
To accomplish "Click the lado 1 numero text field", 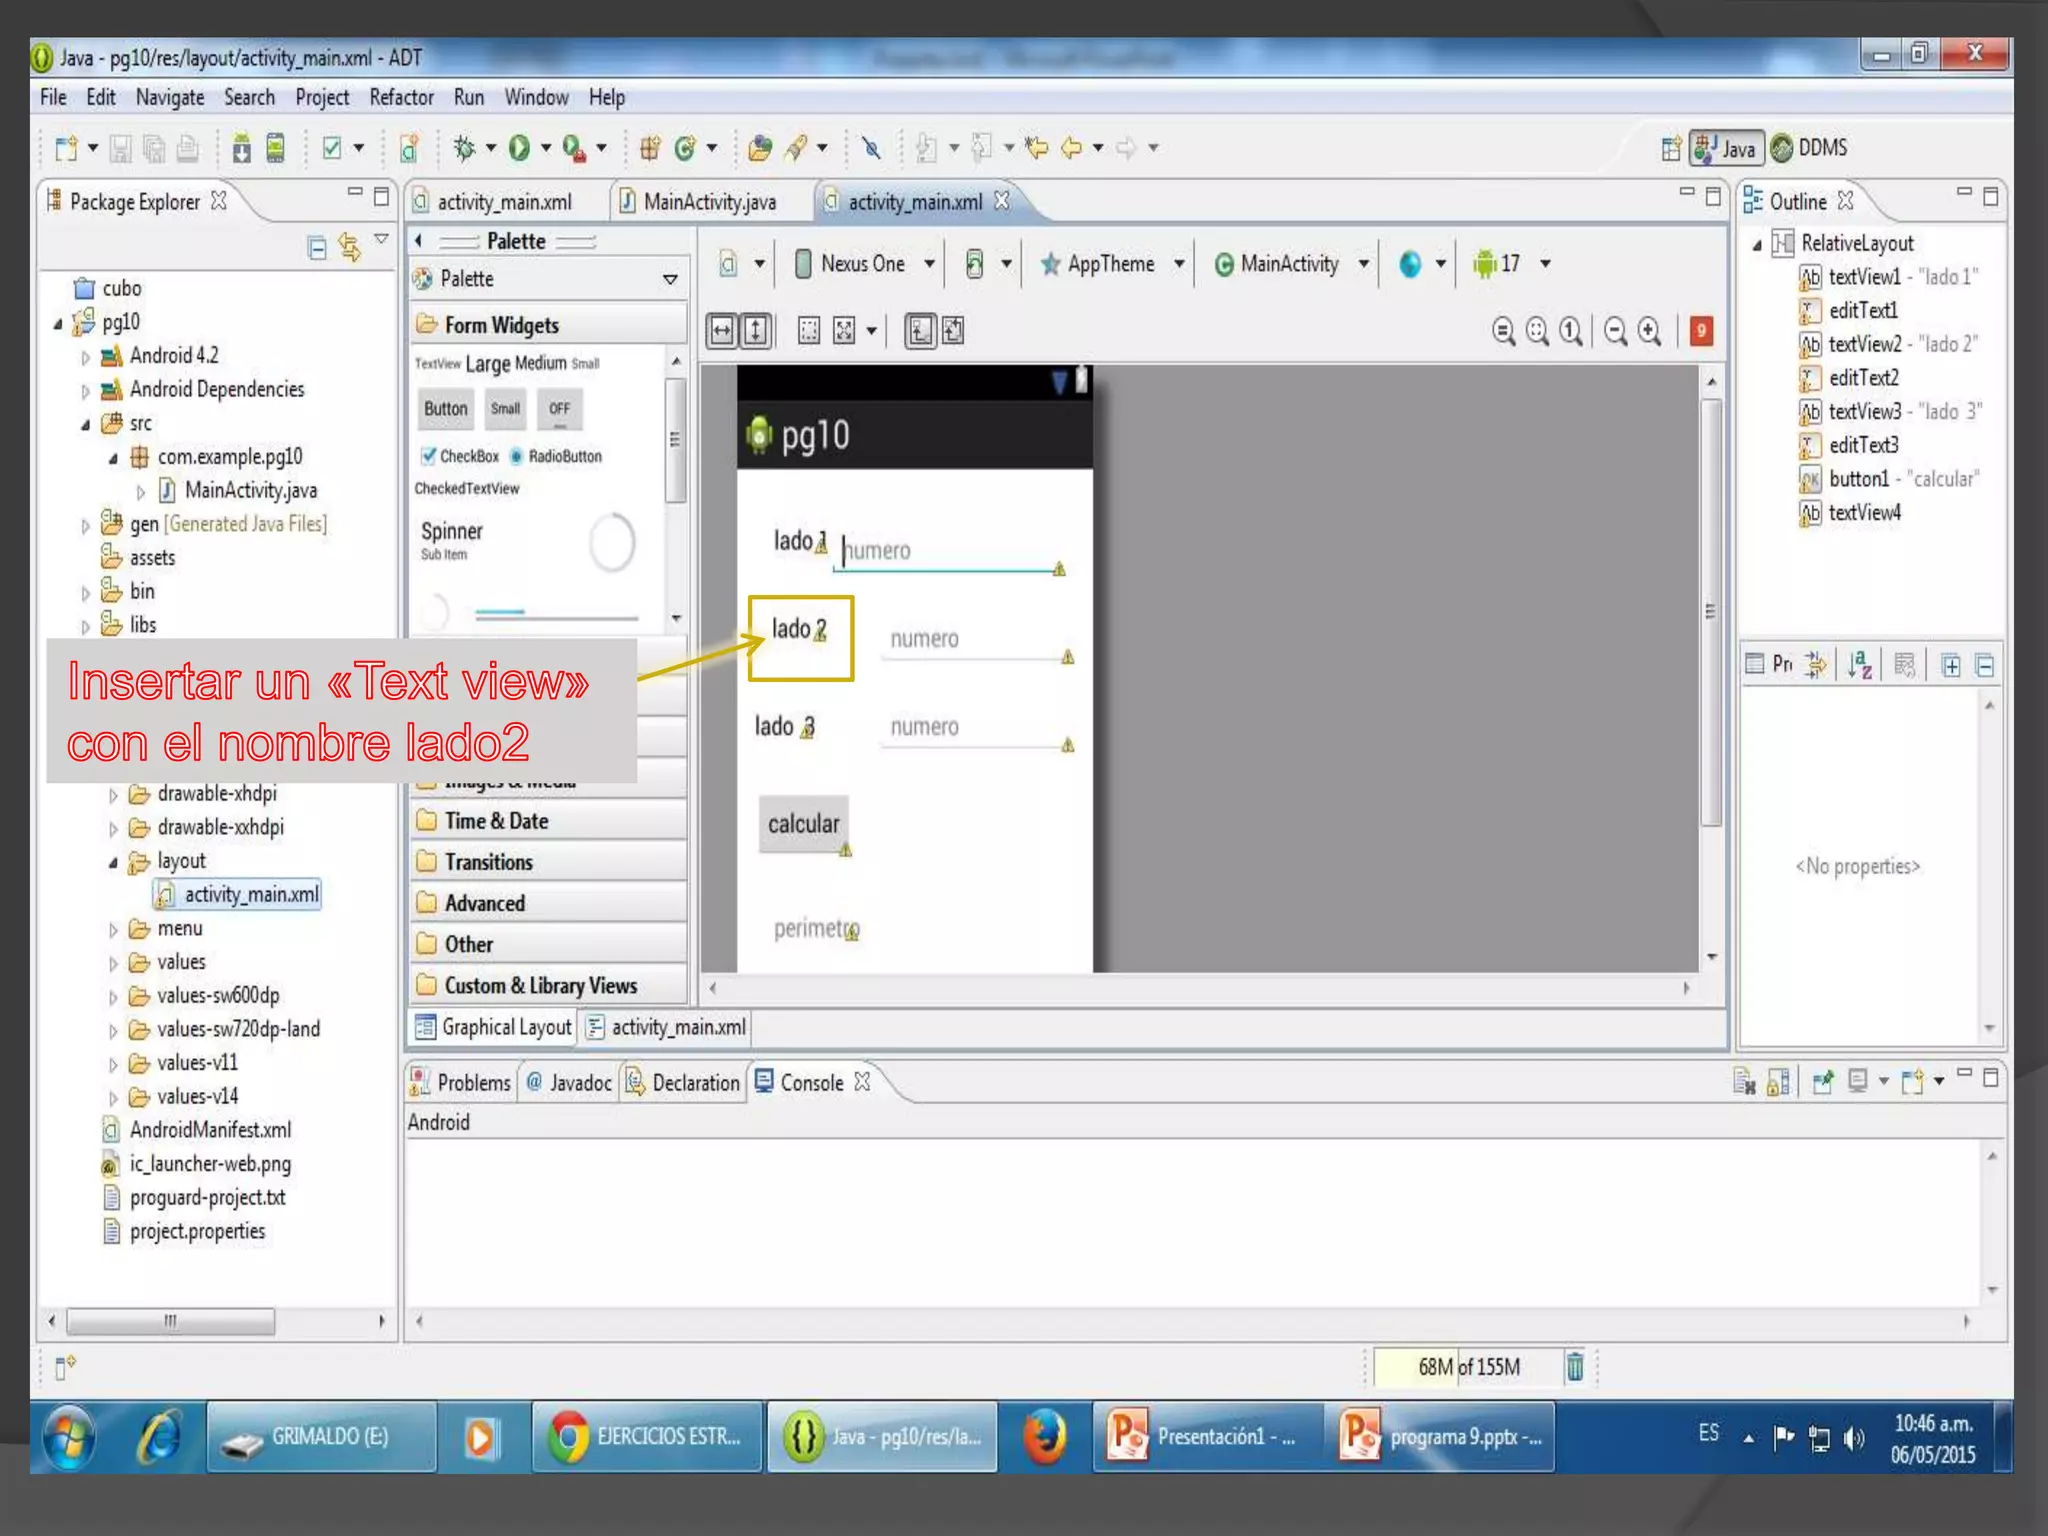I will [x=945, y=551].
